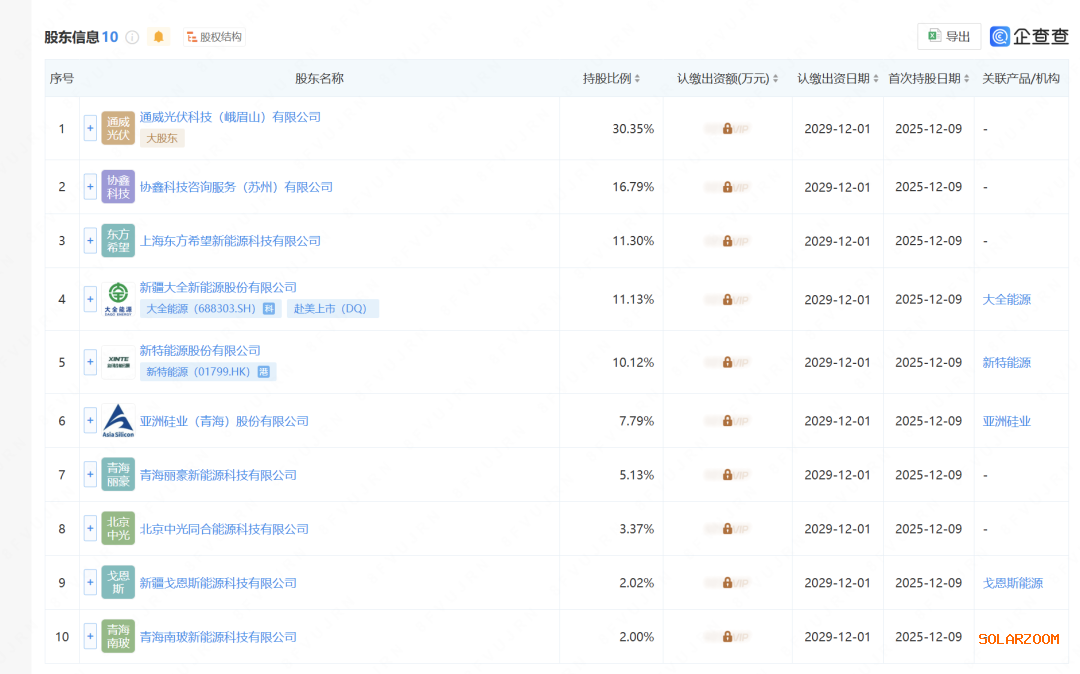Open 北京中光同合能源科技有限公司 company link
1080x674 pixels.
coord(224,529)
